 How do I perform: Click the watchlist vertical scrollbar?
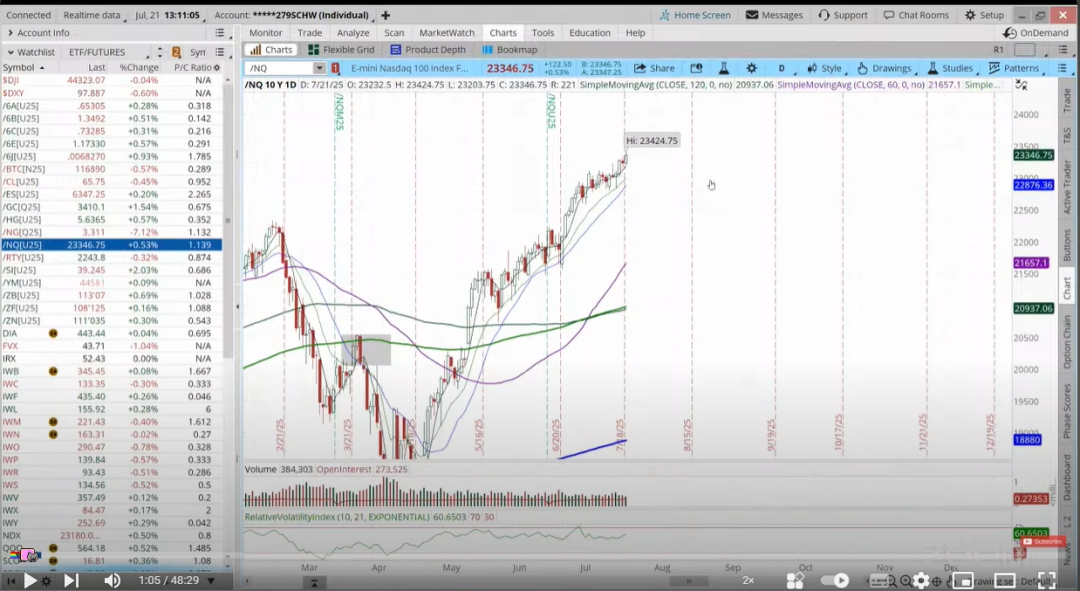[x=228, y=220]
